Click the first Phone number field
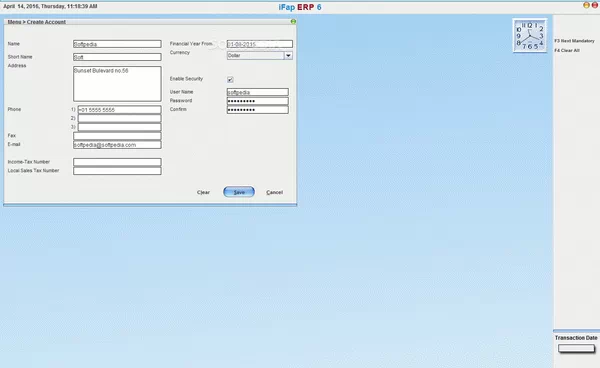Image resolution: width=600 pixels, height=368 pixels. (x=119, y=110)
